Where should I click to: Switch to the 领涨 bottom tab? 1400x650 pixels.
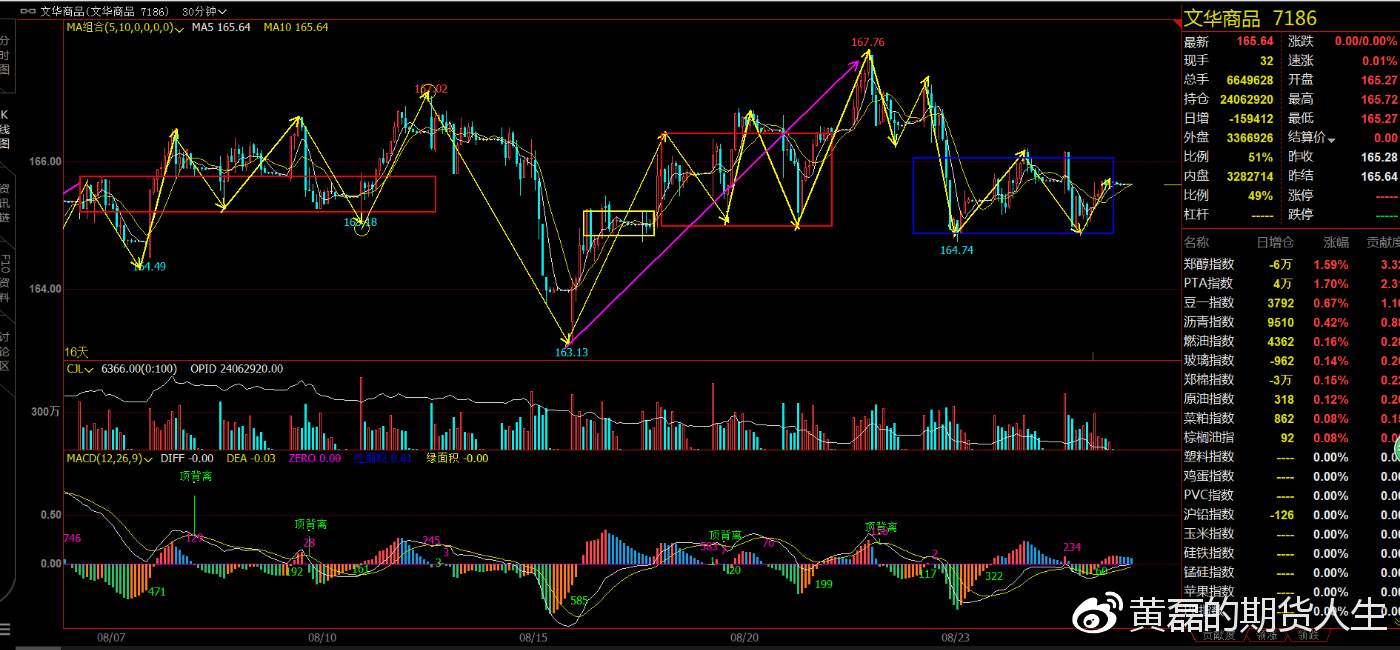pos(1268,635)
